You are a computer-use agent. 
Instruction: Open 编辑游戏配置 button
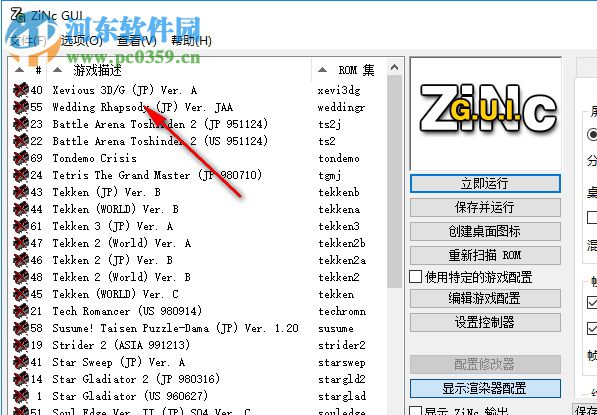485,298
